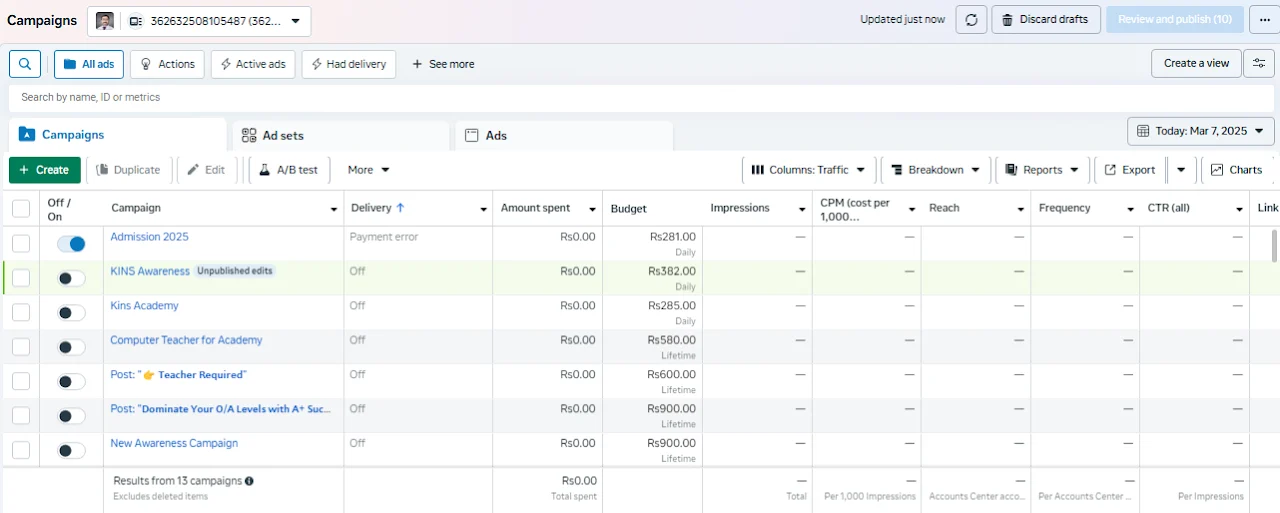
Task: Click the green Create button
Action: [45, 170]
